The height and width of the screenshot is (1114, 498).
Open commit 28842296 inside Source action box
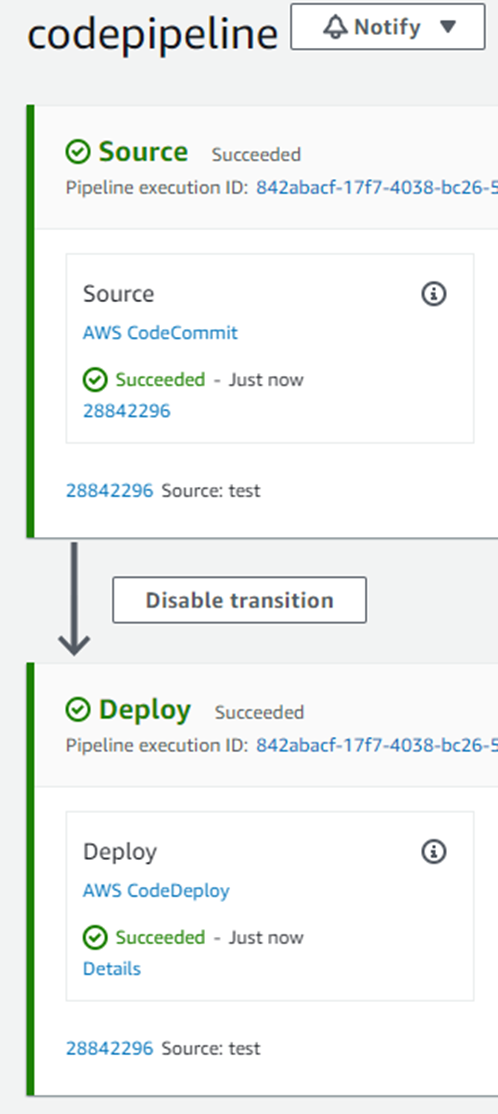(126, 411)
